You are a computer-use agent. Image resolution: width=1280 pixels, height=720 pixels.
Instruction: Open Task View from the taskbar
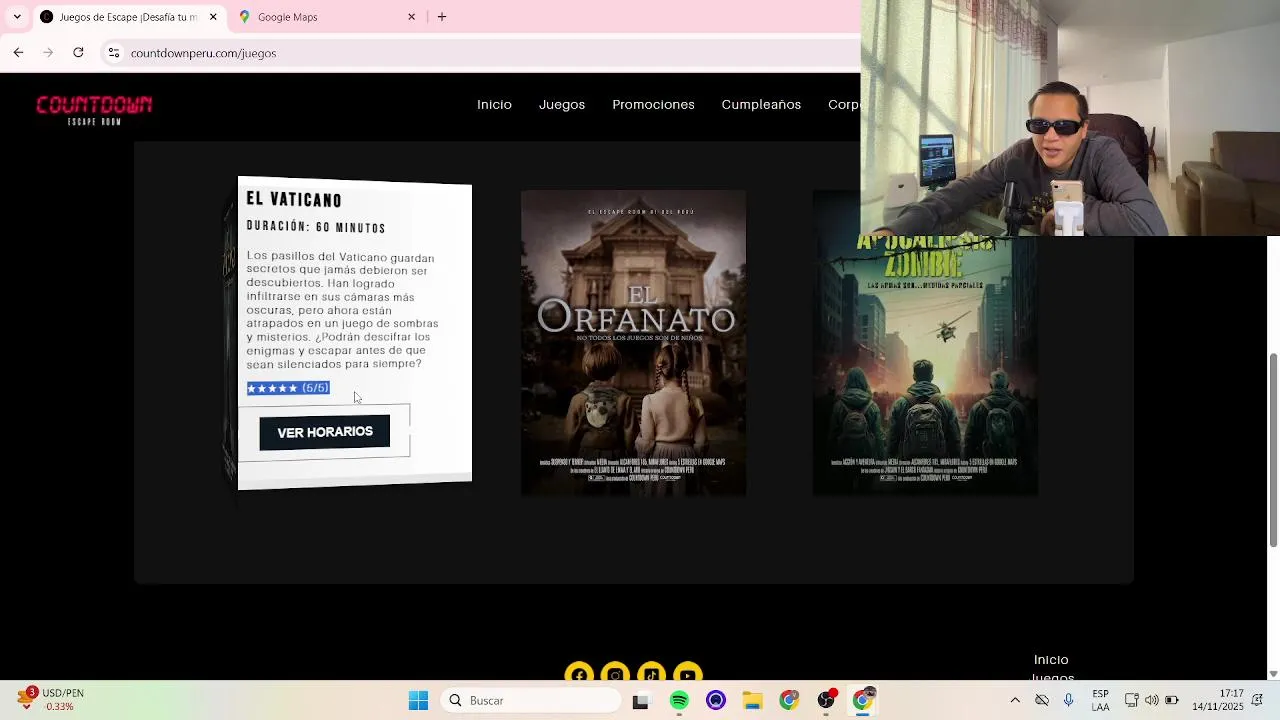coord(640,701)
